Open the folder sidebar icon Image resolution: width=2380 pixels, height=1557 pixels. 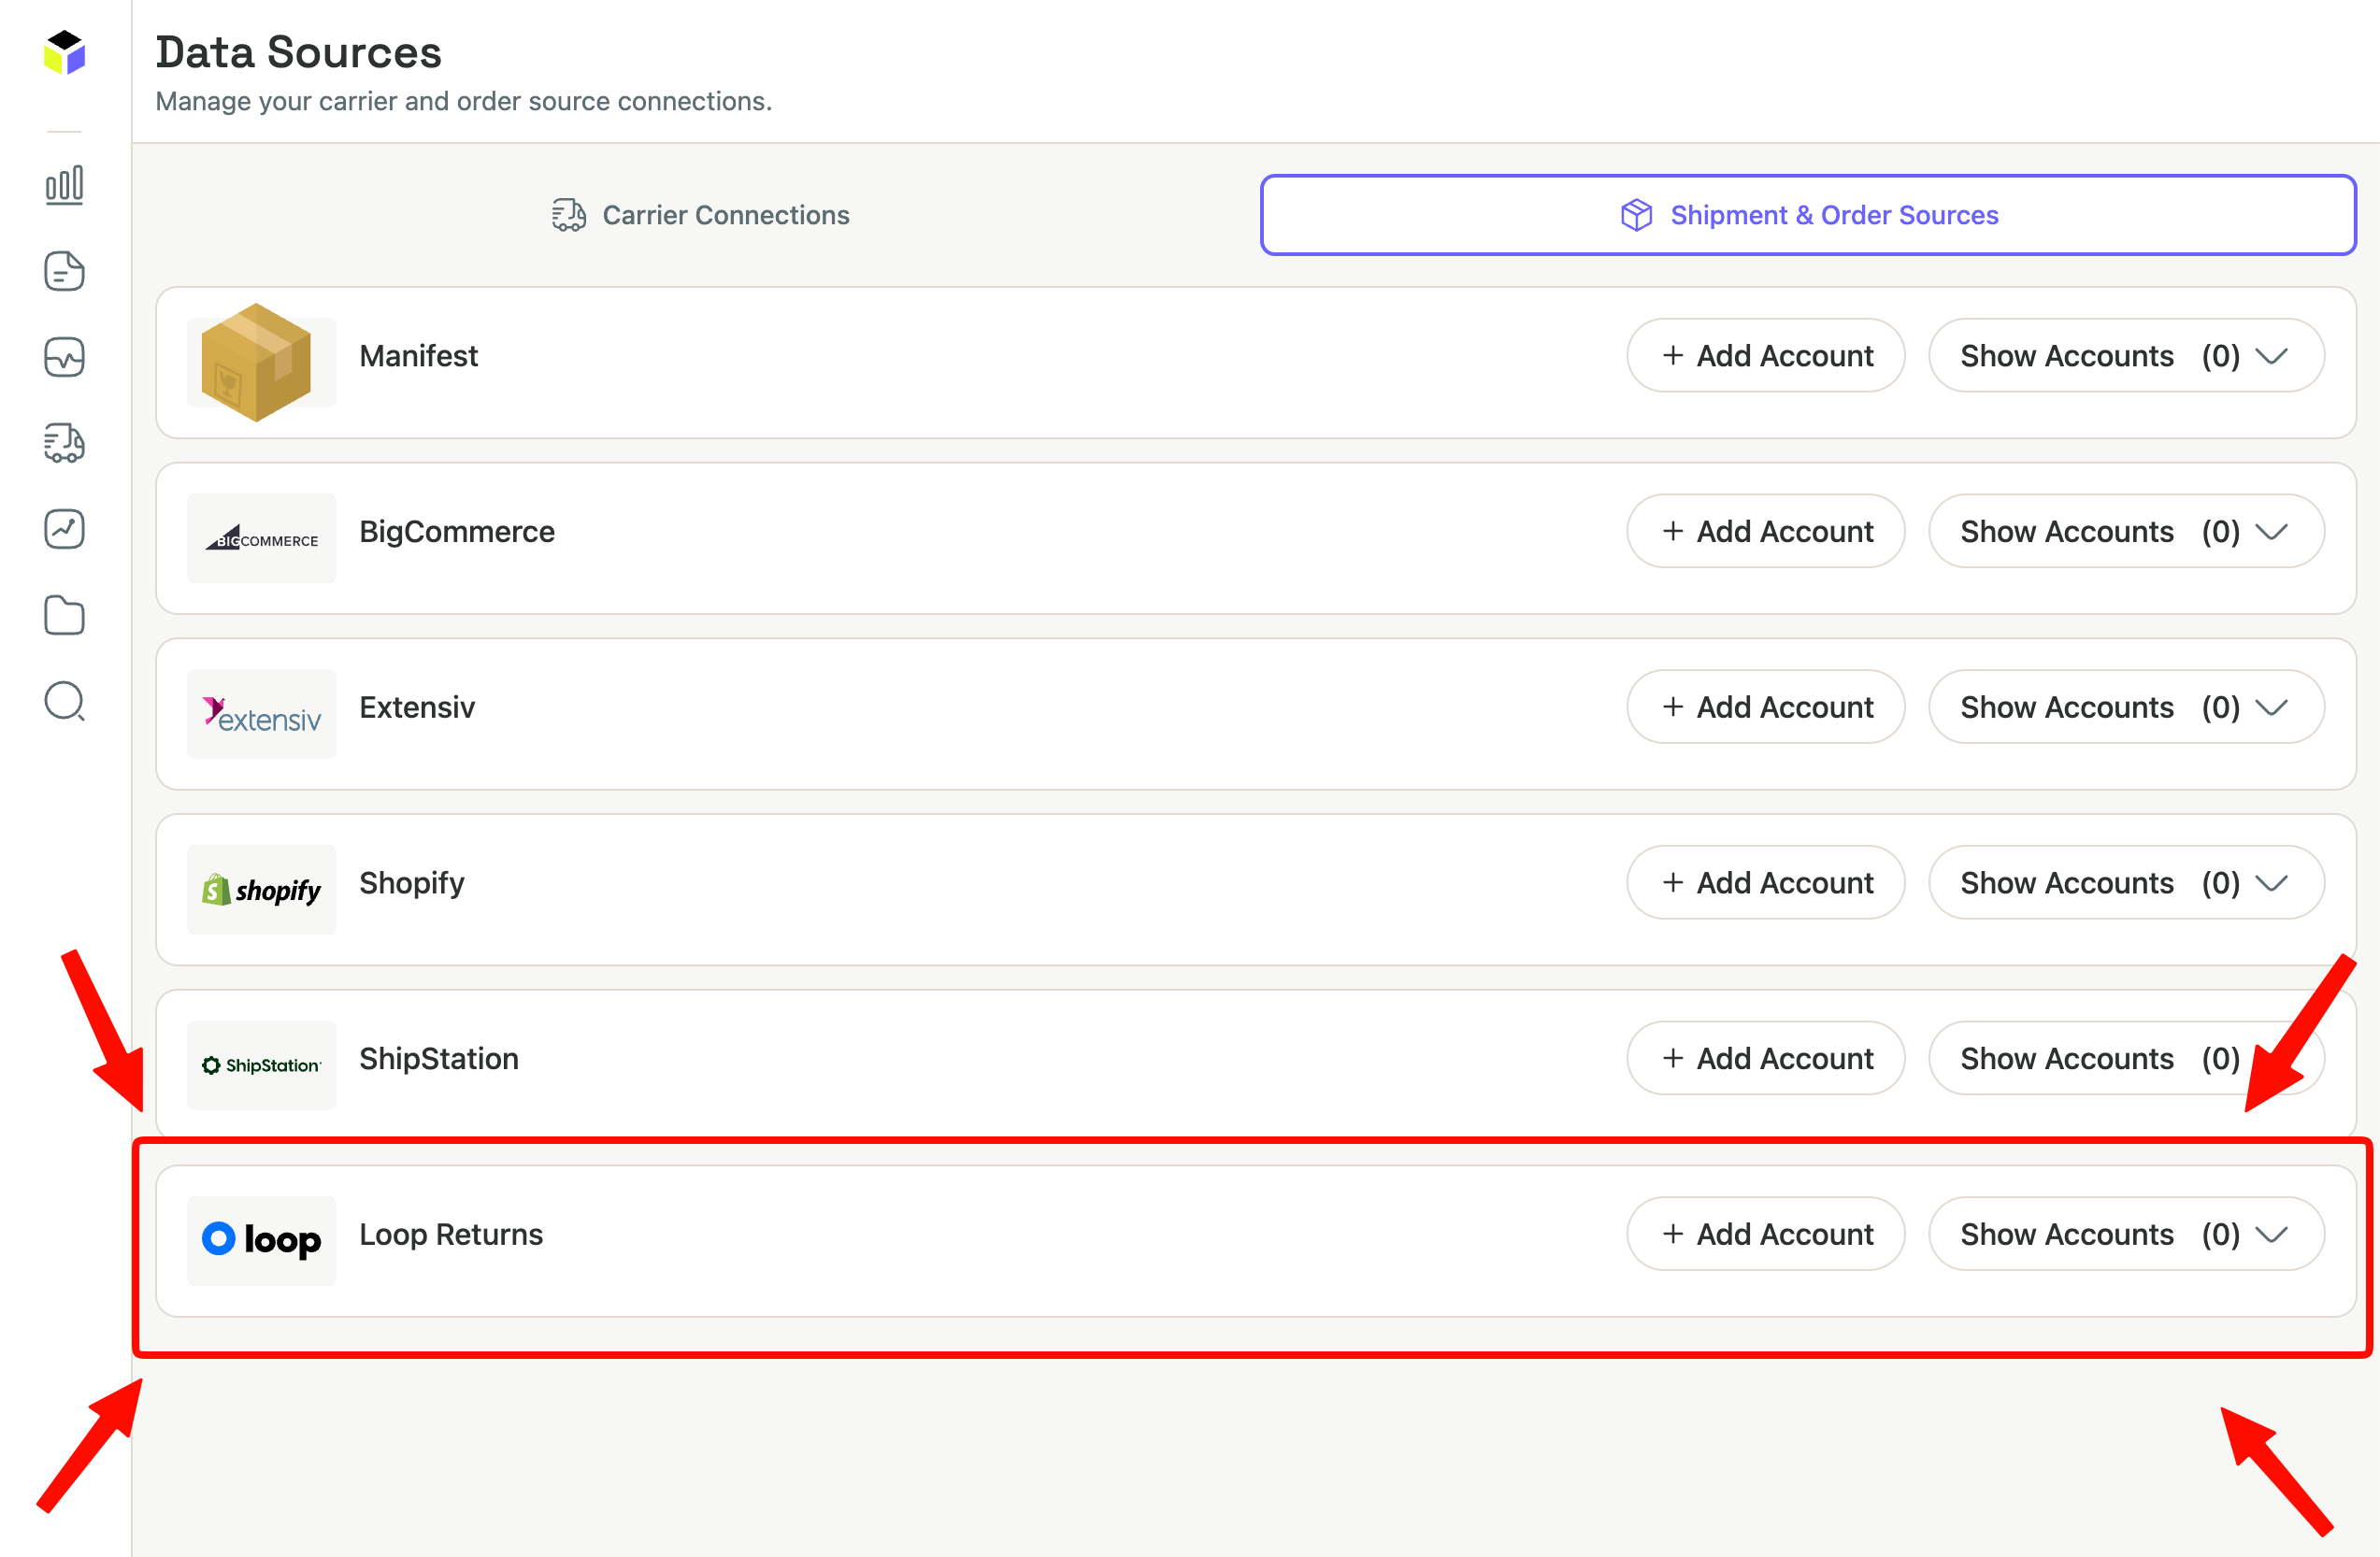[x=65, y=615]
